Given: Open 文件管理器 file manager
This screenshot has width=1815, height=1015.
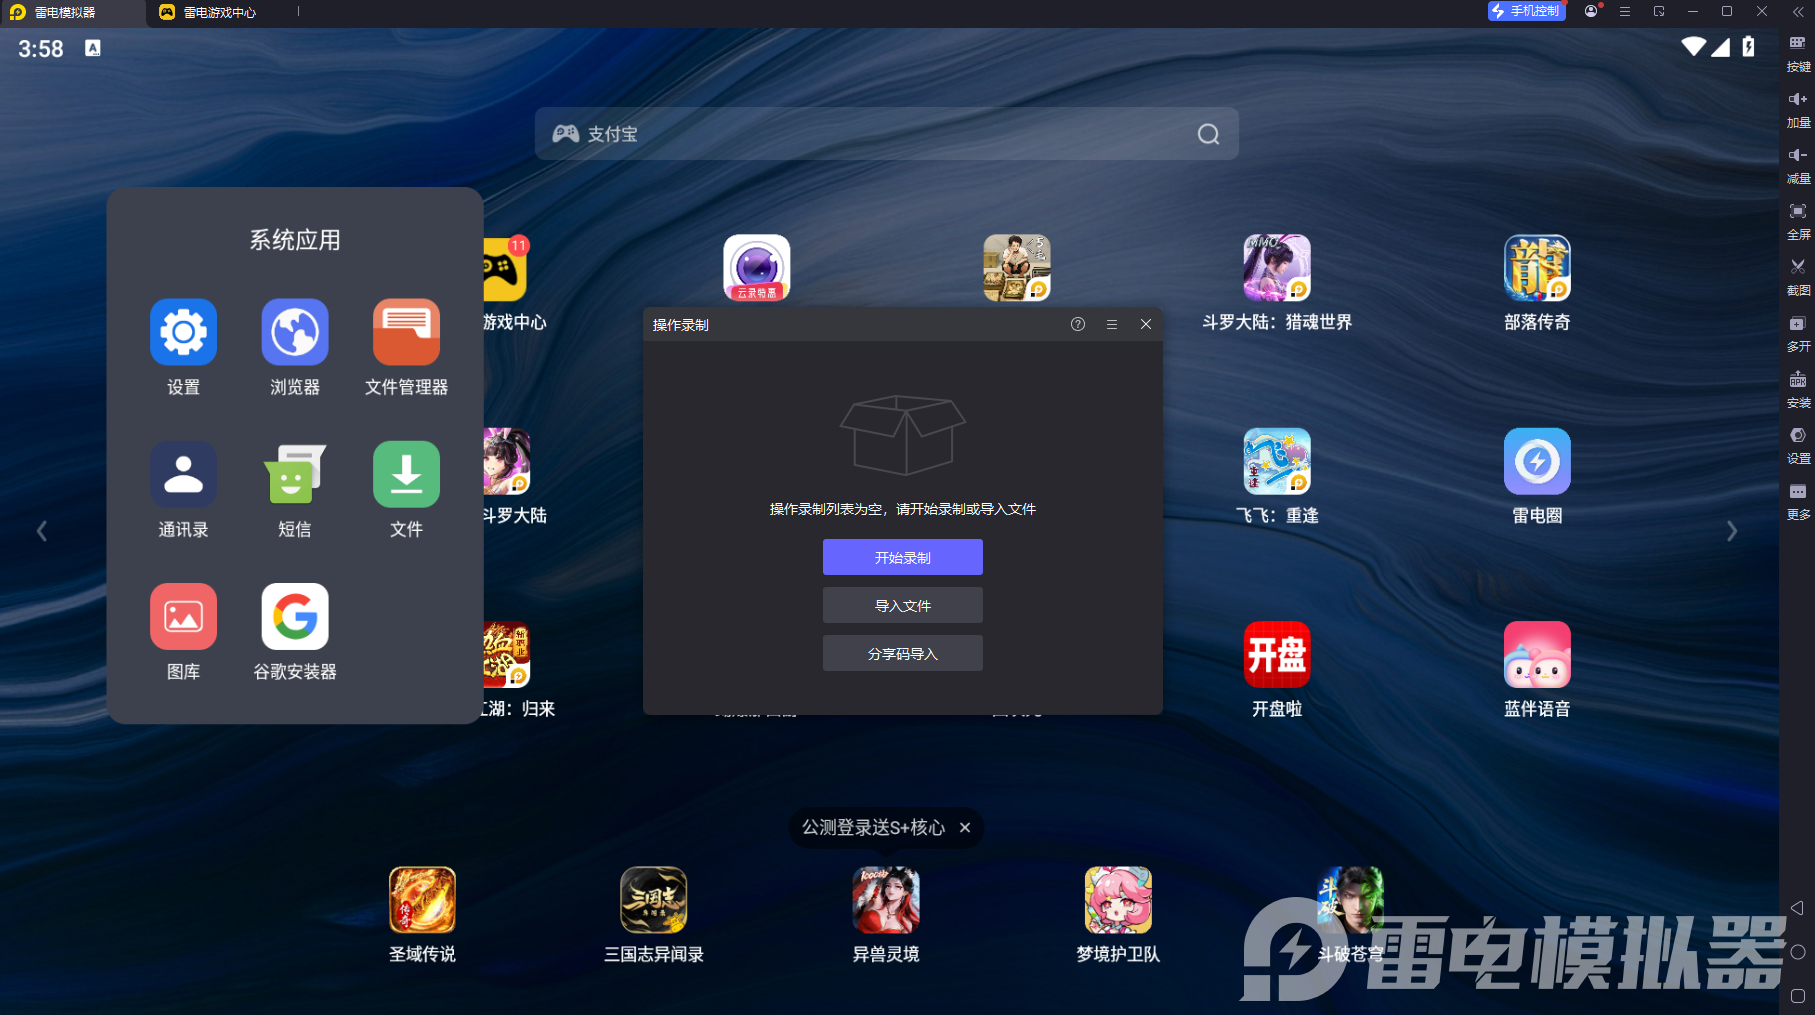Looking at the screenshot, I should [x=406, y=332].
